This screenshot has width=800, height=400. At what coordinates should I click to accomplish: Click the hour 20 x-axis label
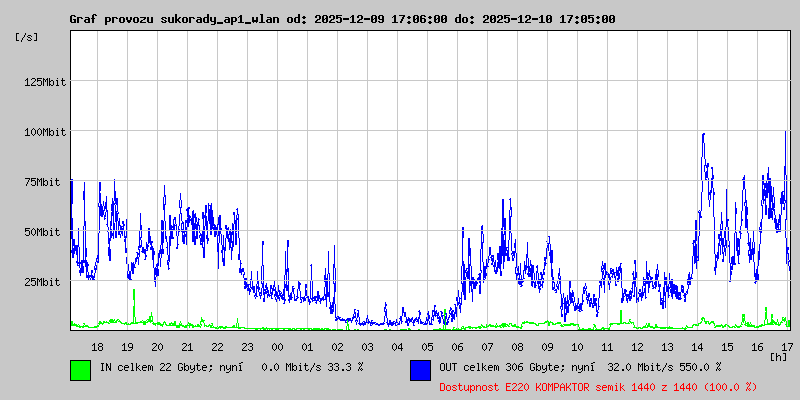(x=158, y=347)
